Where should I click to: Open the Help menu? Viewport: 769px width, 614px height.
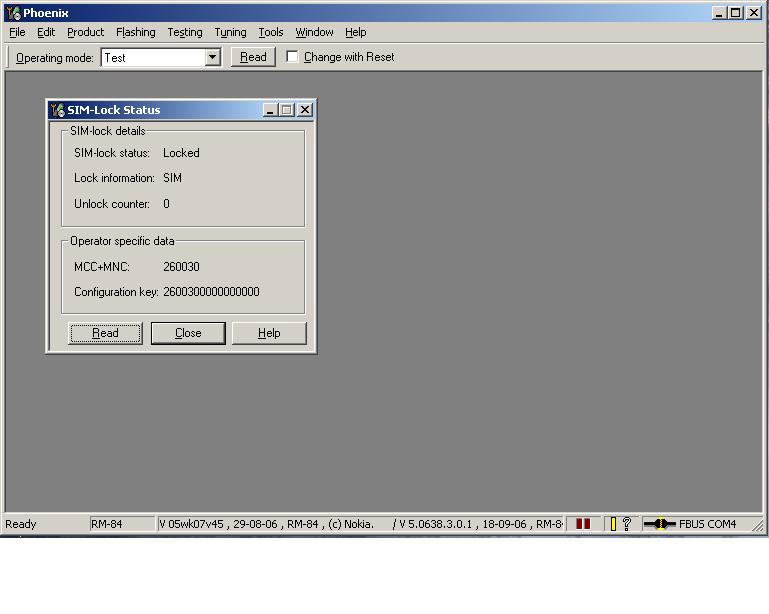click(x=356, y=32)
